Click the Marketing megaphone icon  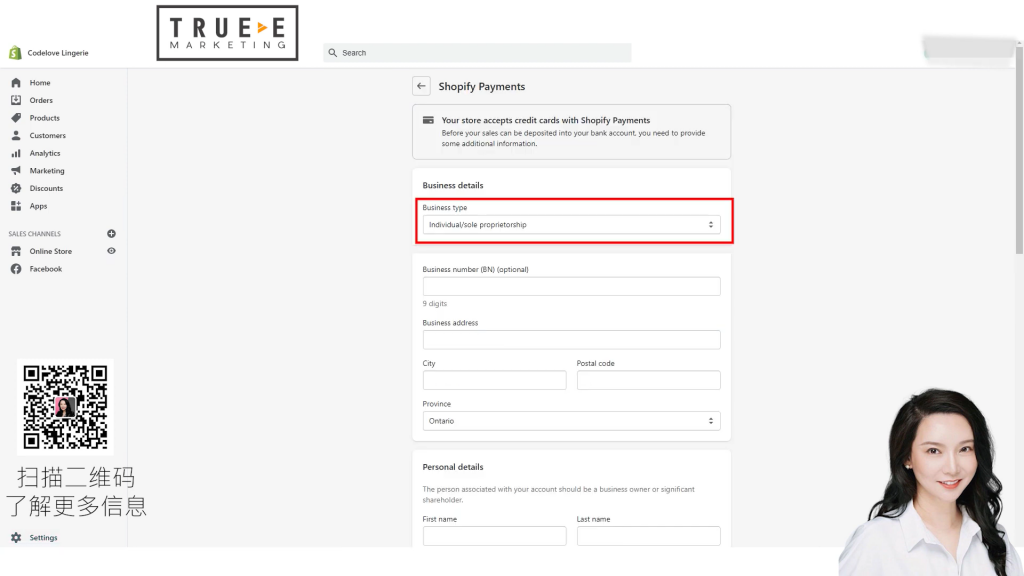pos(16,170)
